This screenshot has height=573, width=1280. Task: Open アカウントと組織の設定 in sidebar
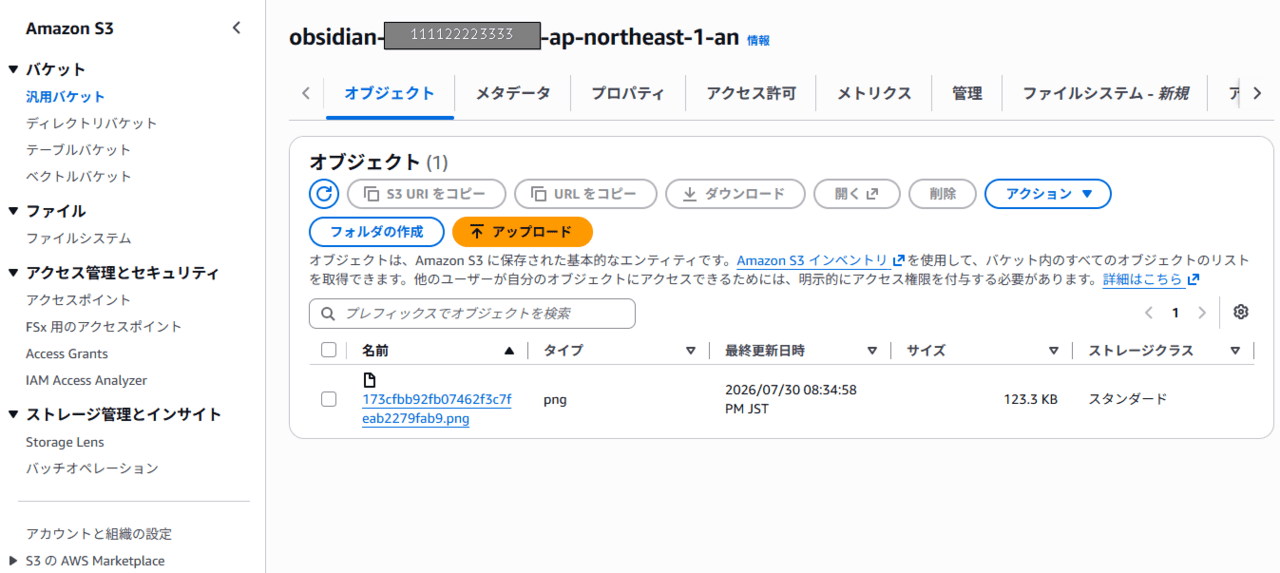[99, 534]
